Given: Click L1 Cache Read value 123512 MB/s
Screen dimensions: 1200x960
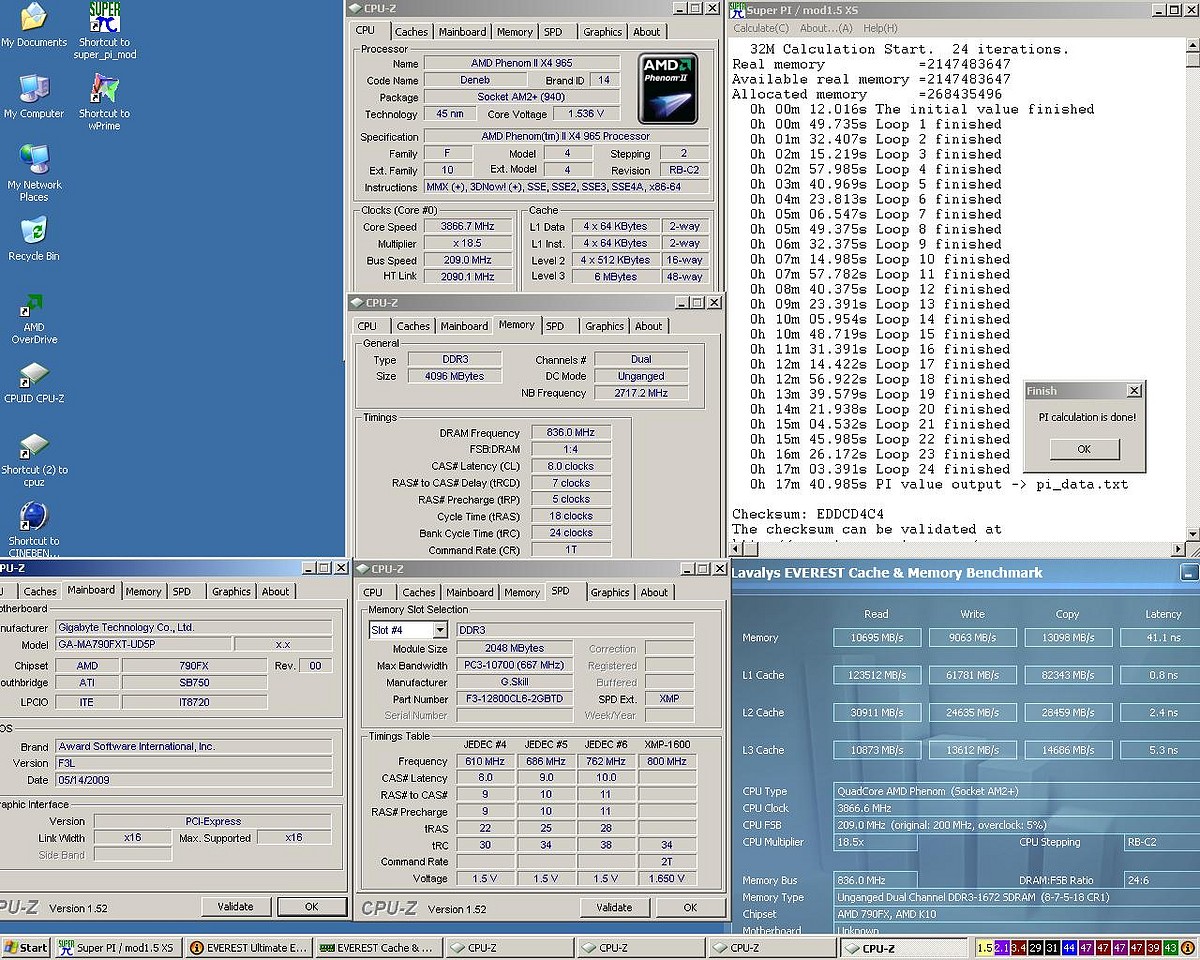Looking at the screenshot, I should pos(876,675).
